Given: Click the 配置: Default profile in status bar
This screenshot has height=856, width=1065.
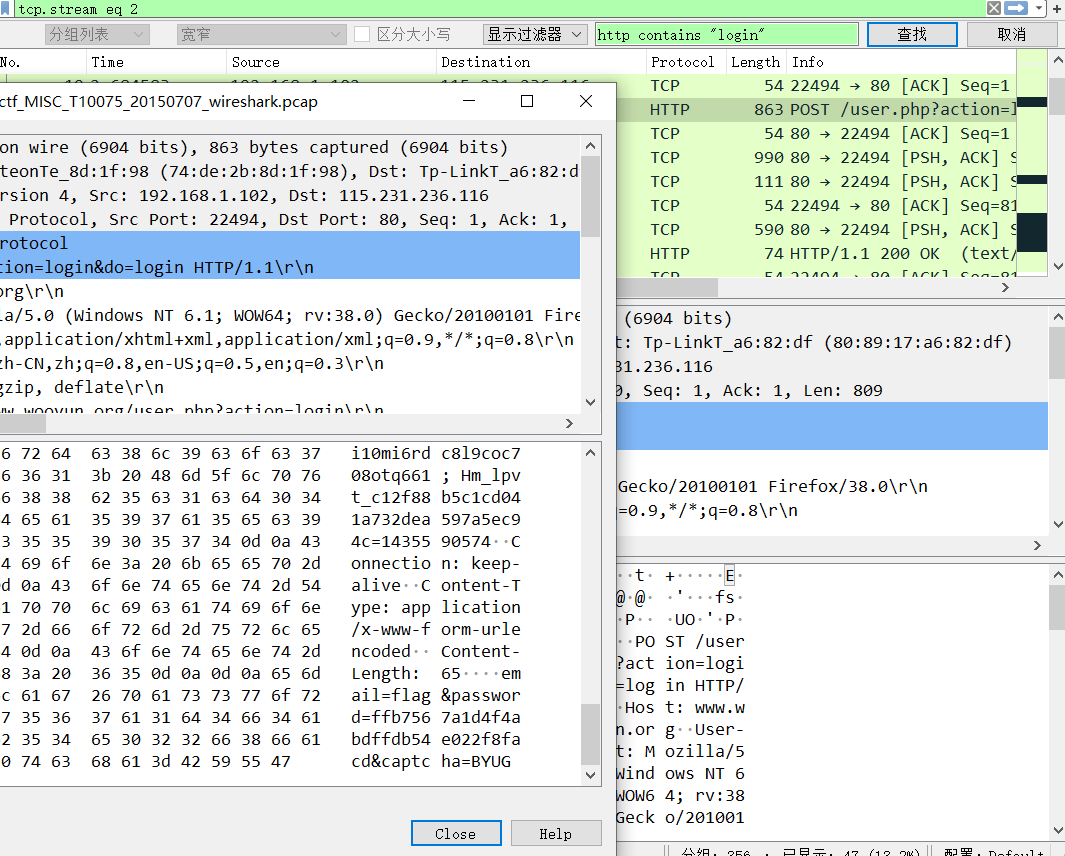Looking at the screenshot, I should tap(995, 853).
